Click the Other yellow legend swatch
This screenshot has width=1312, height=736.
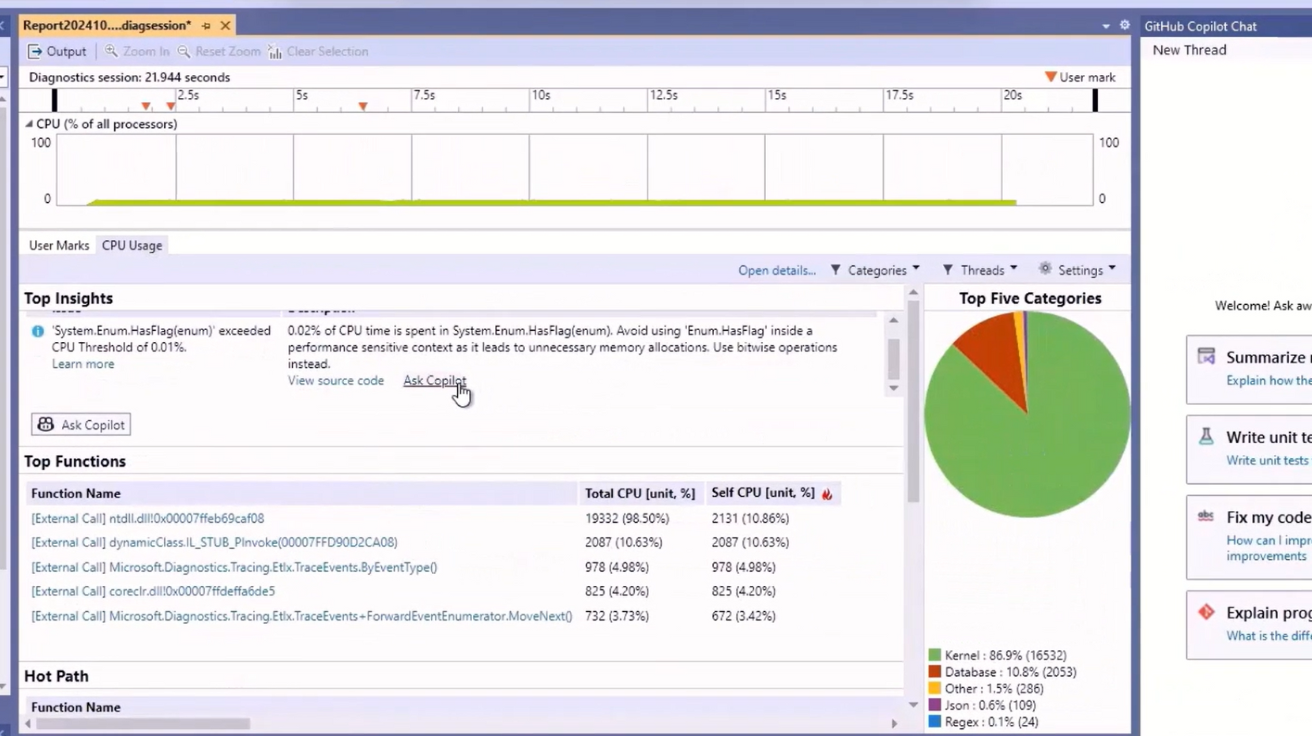pos(935,689)
